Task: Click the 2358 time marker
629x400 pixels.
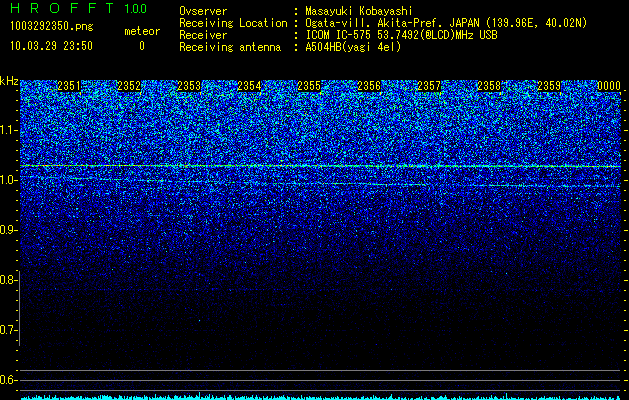Action: 489,86
